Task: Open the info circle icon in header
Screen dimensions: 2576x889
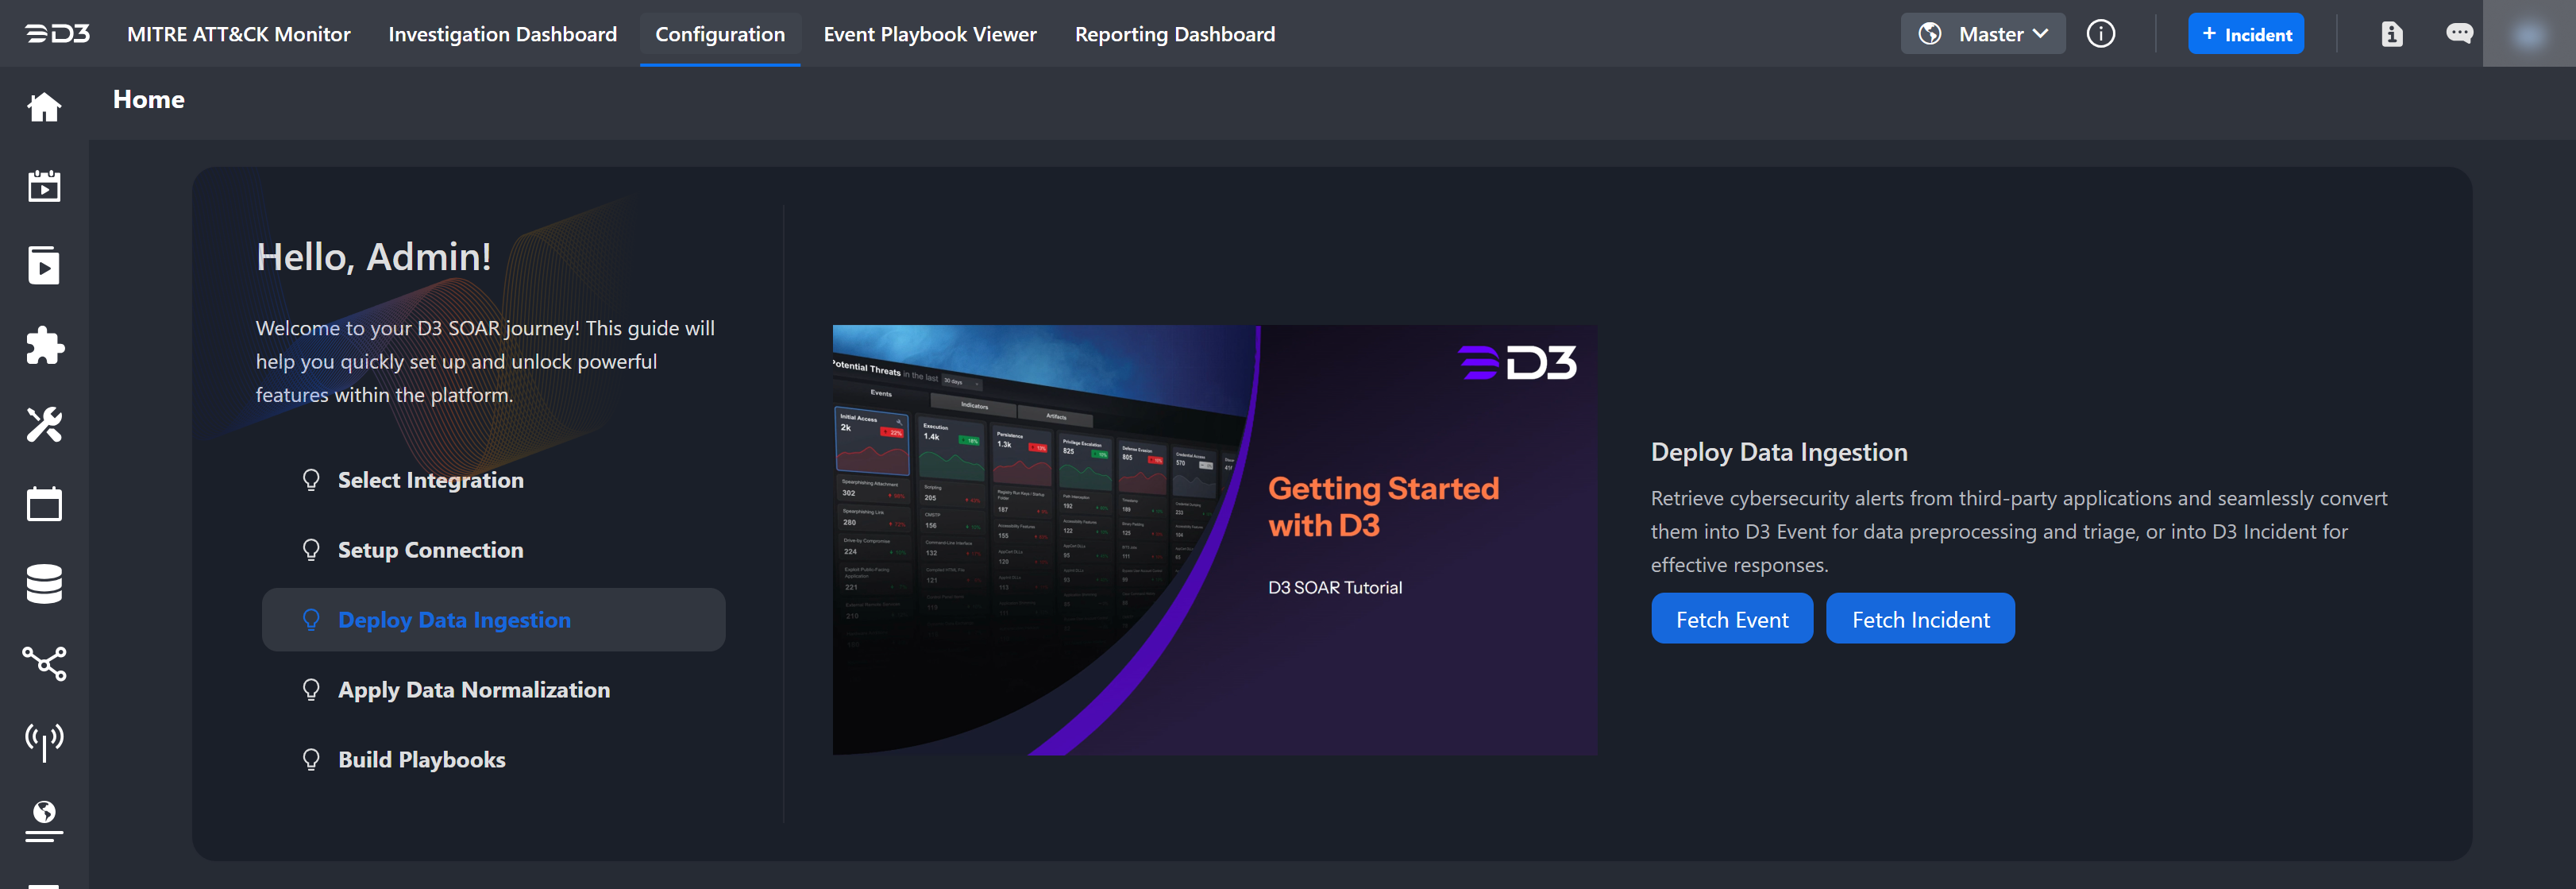Action: 2100,34
